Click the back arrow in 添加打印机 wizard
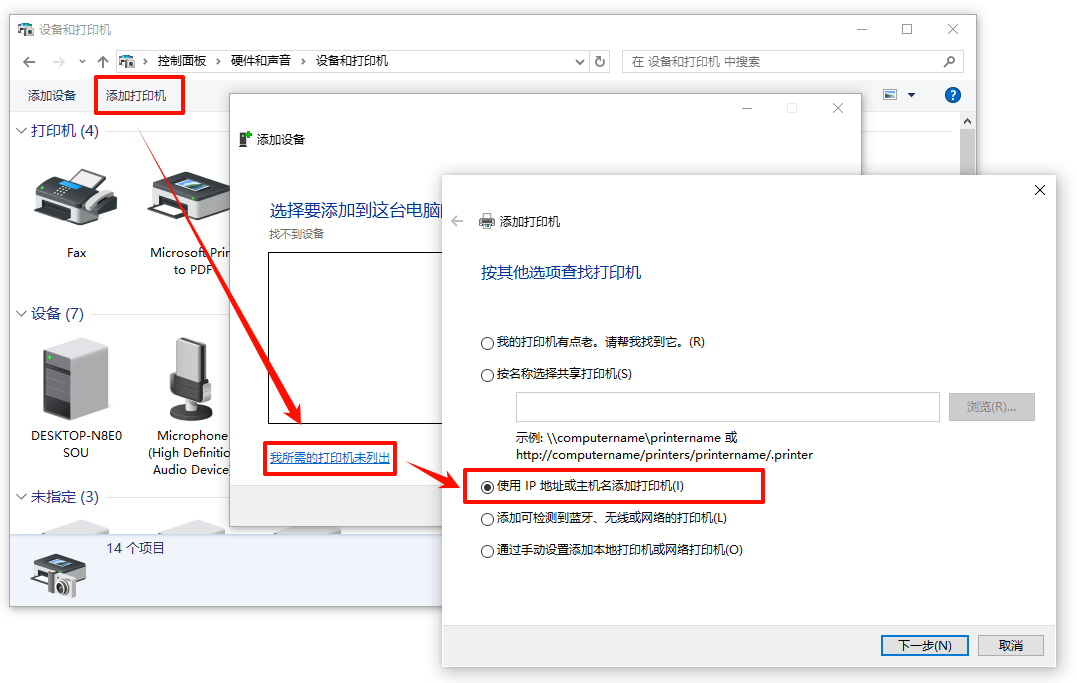Viewport: 1077px width, 683px height. 457,221
